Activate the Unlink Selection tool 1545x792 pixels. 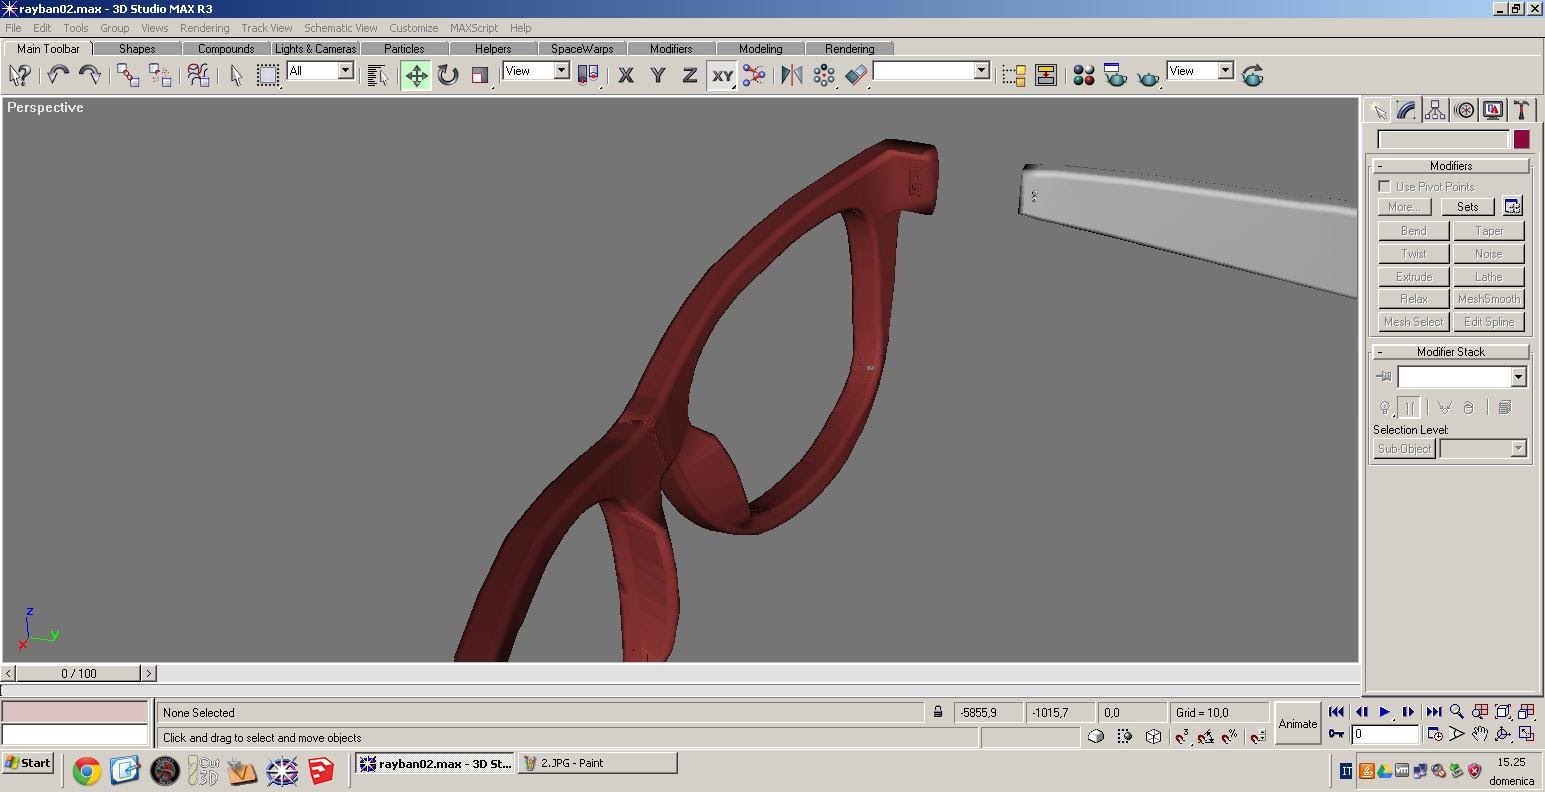[x=160, y=75]
